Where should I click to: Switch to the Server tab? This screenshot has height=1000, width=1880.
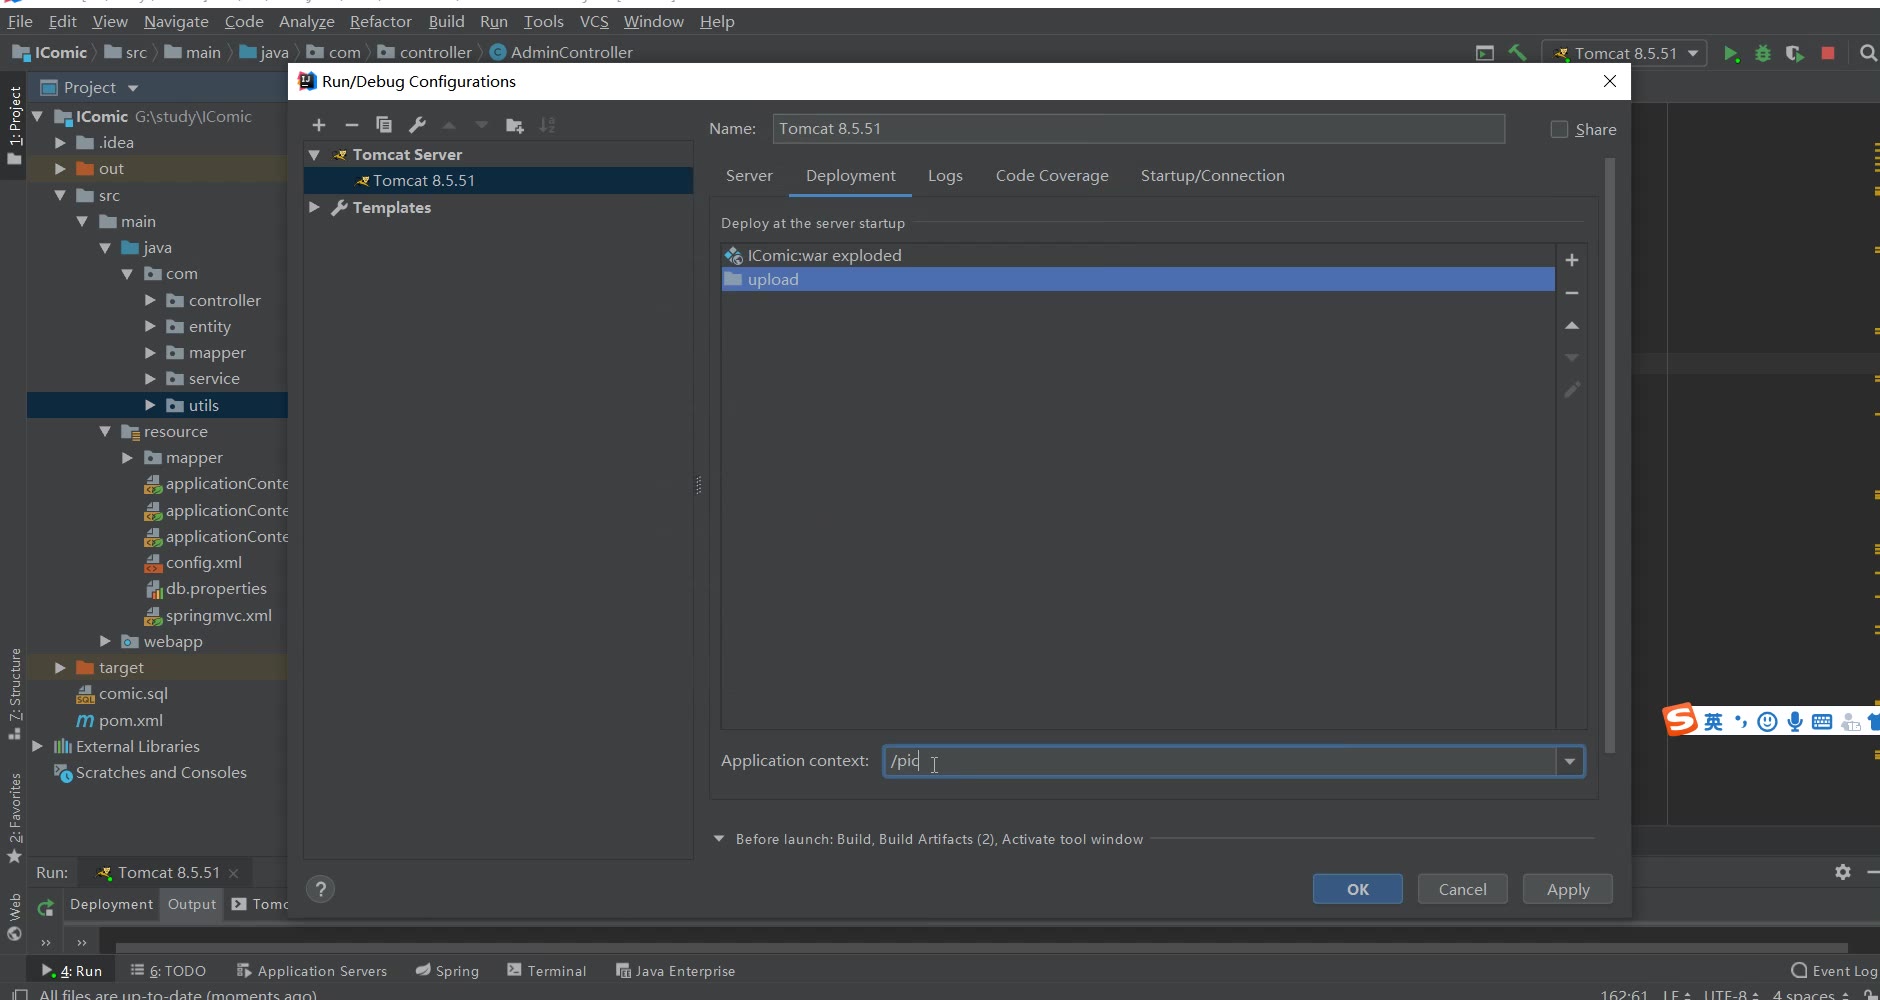click(x=749, y=176)
